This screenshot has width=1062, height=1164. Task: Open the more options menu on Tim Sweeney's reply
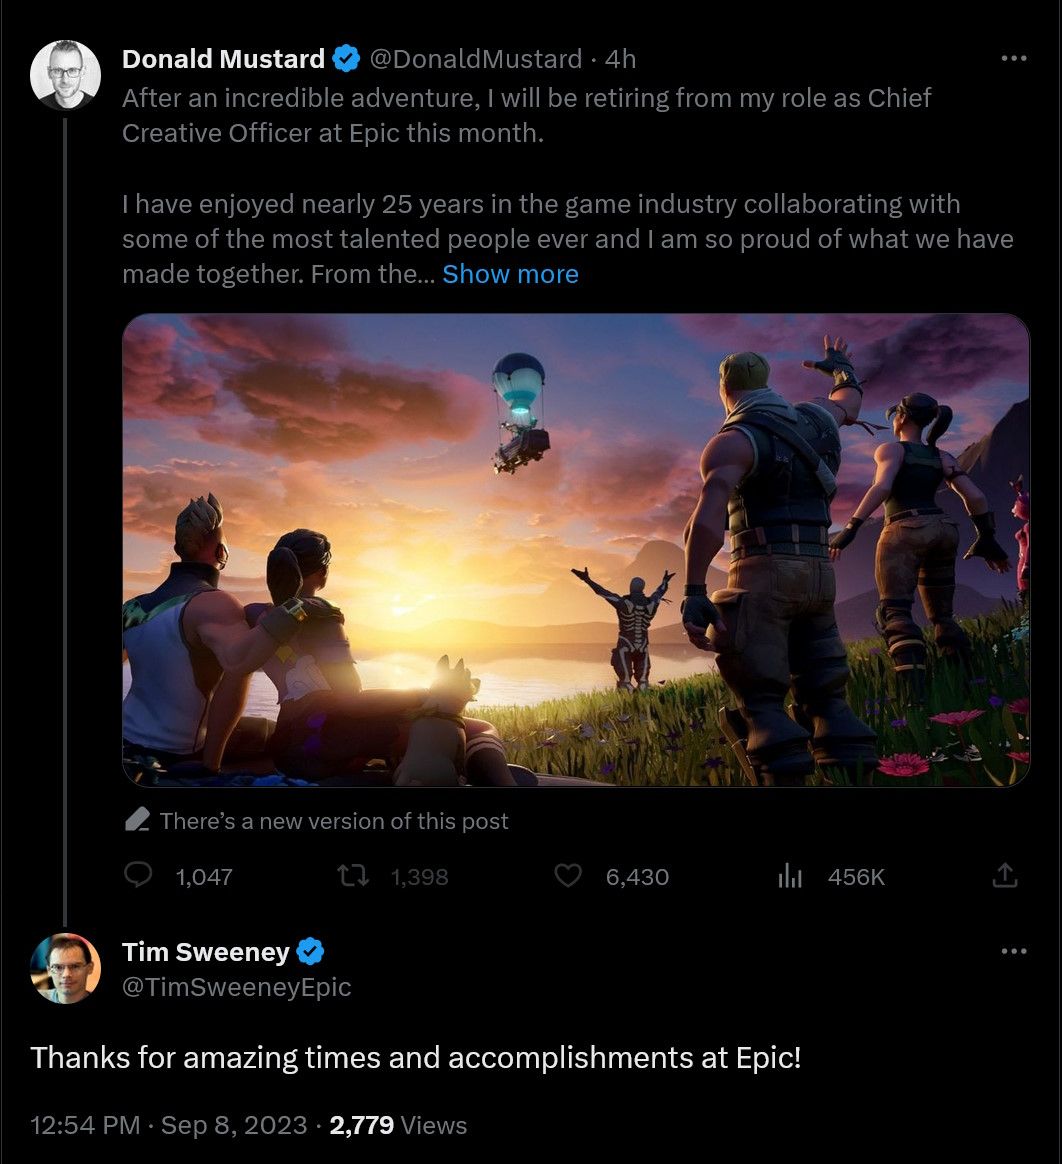pos(1014,951)
